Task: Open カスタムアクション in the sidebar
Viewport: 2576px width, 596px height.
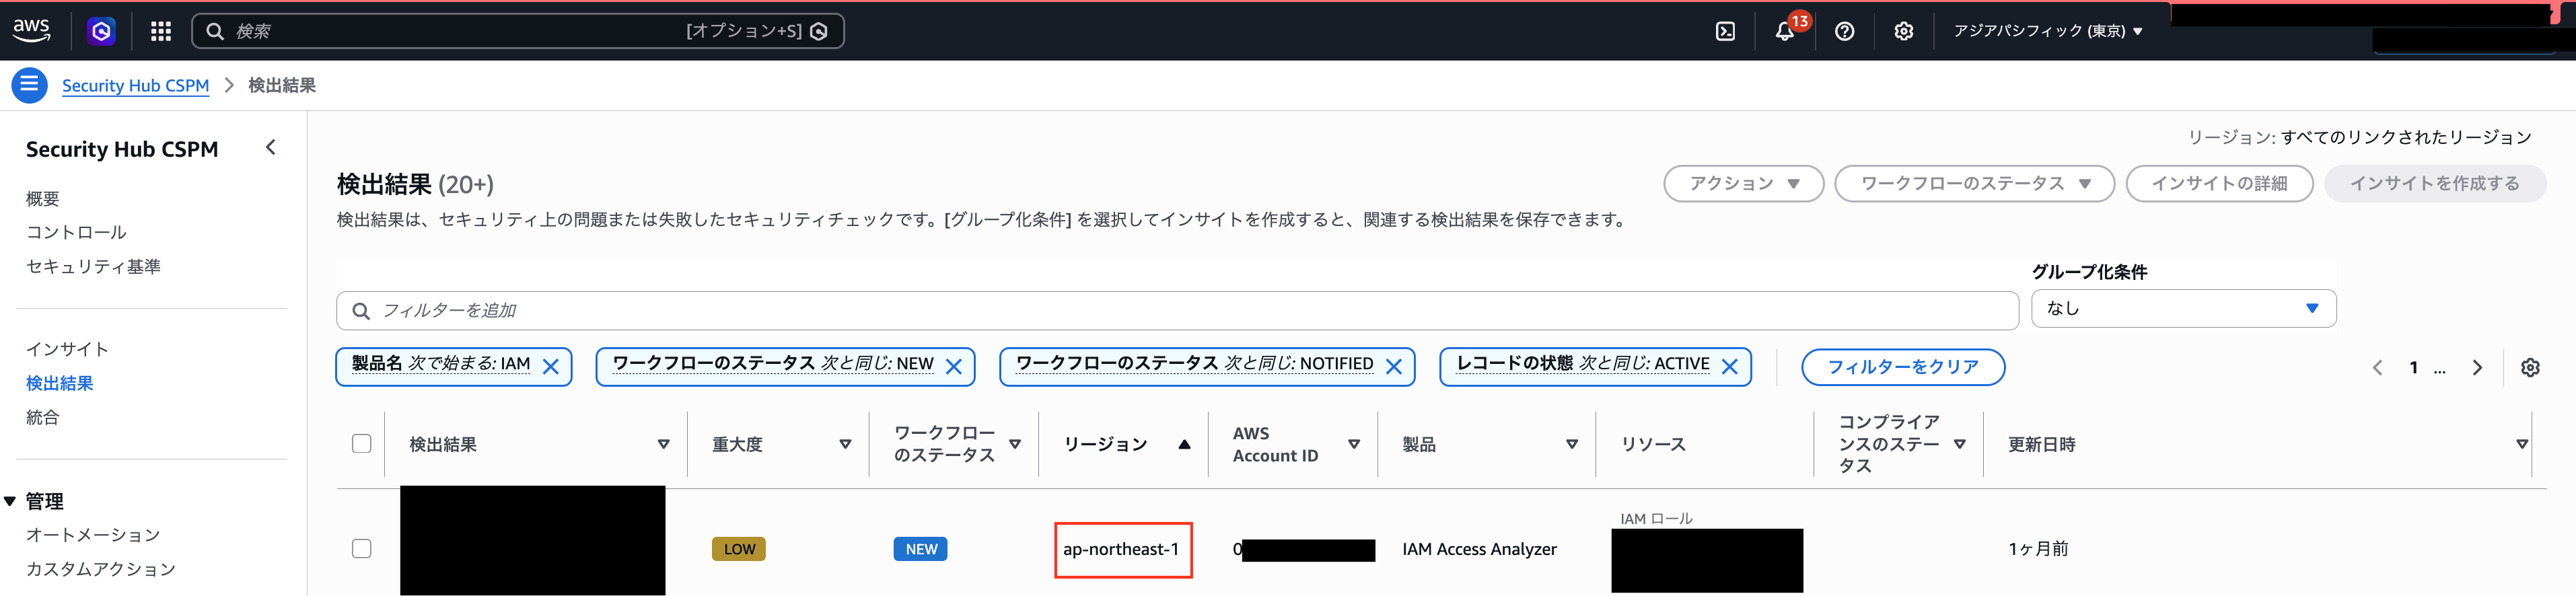Action: pos(101,569)
